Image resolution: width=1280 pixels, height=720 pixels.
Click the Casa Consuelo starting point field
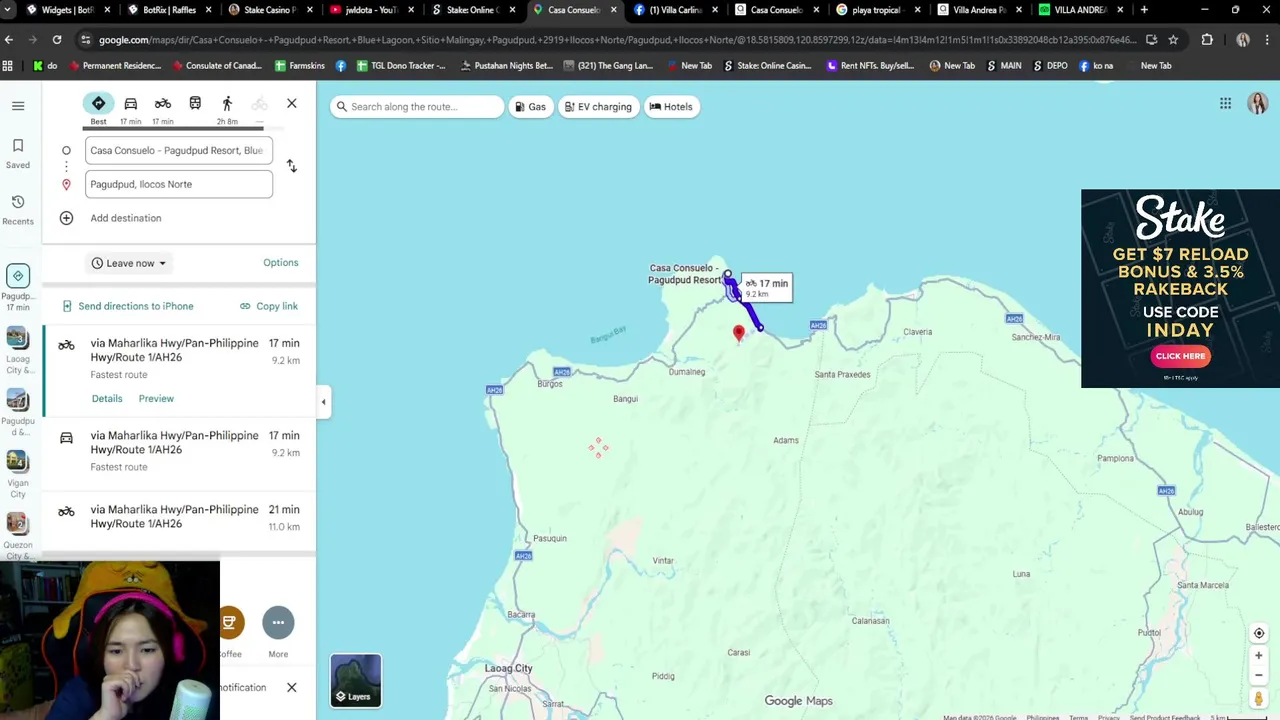tap(178, 150)
